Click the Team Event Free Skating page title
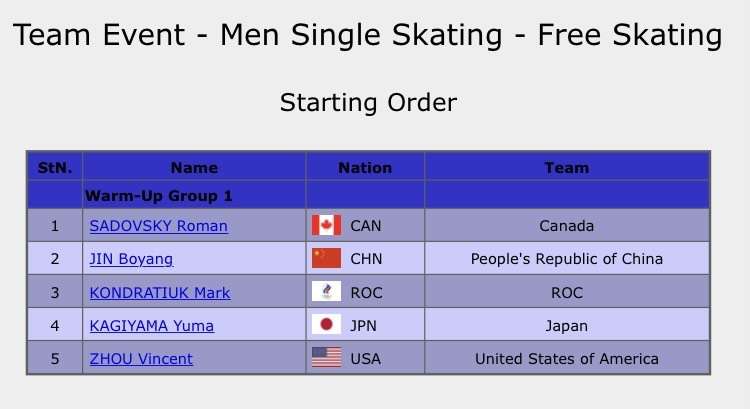 click(368, 35)
